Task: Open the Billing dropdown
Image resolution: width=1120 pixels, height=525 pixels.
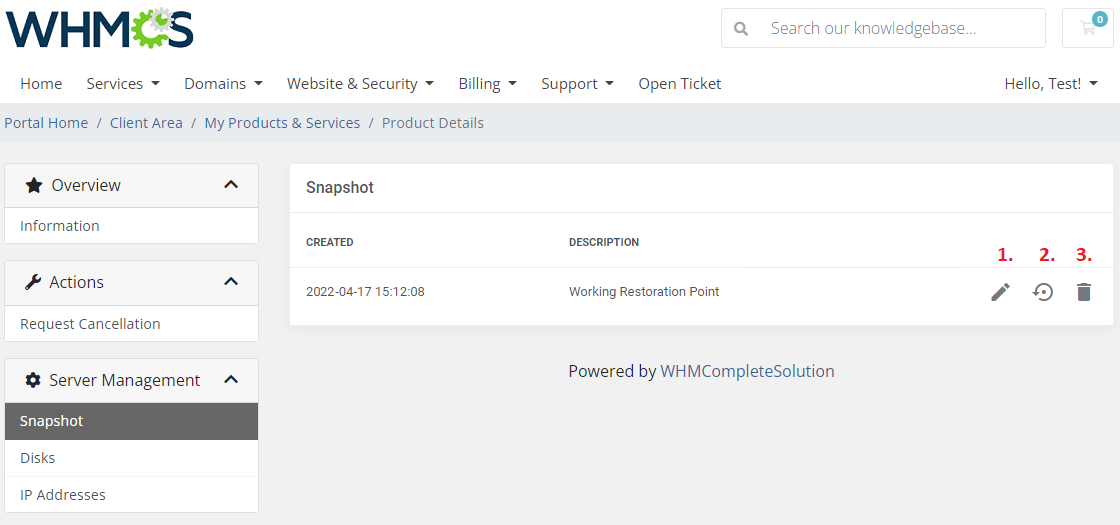Action: click(x=487, y=84)
